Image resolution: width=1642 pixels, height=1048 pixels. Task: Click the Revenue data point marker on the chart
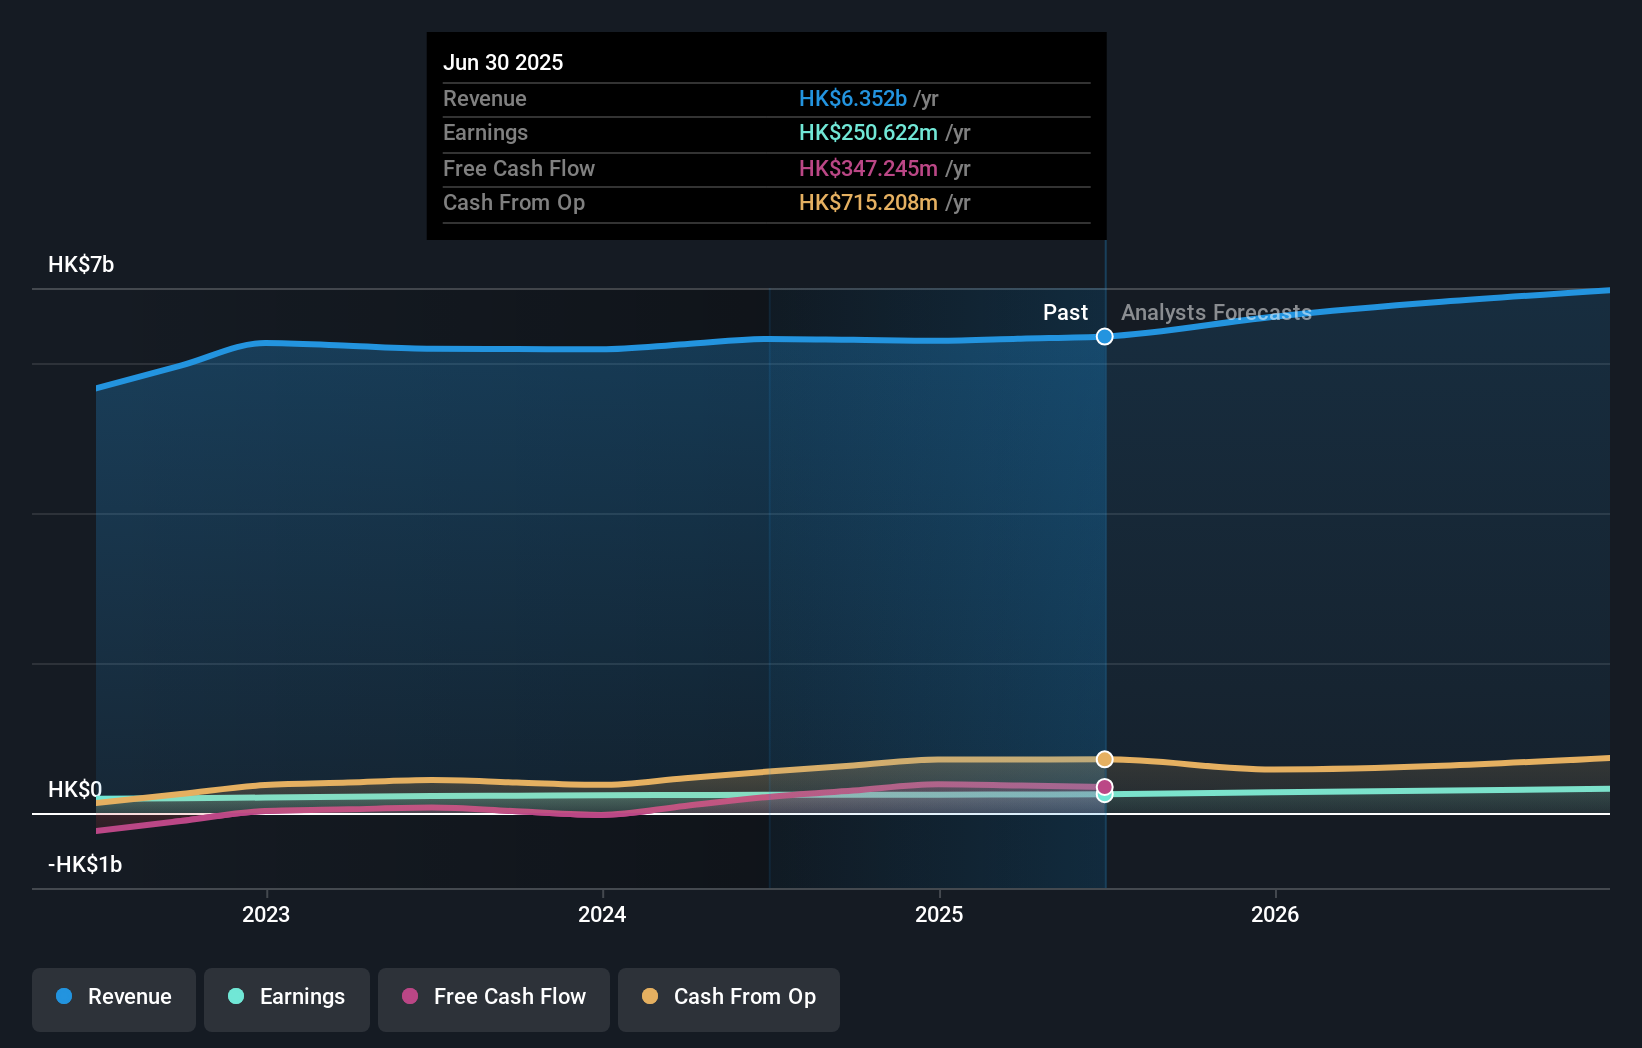1104,337
